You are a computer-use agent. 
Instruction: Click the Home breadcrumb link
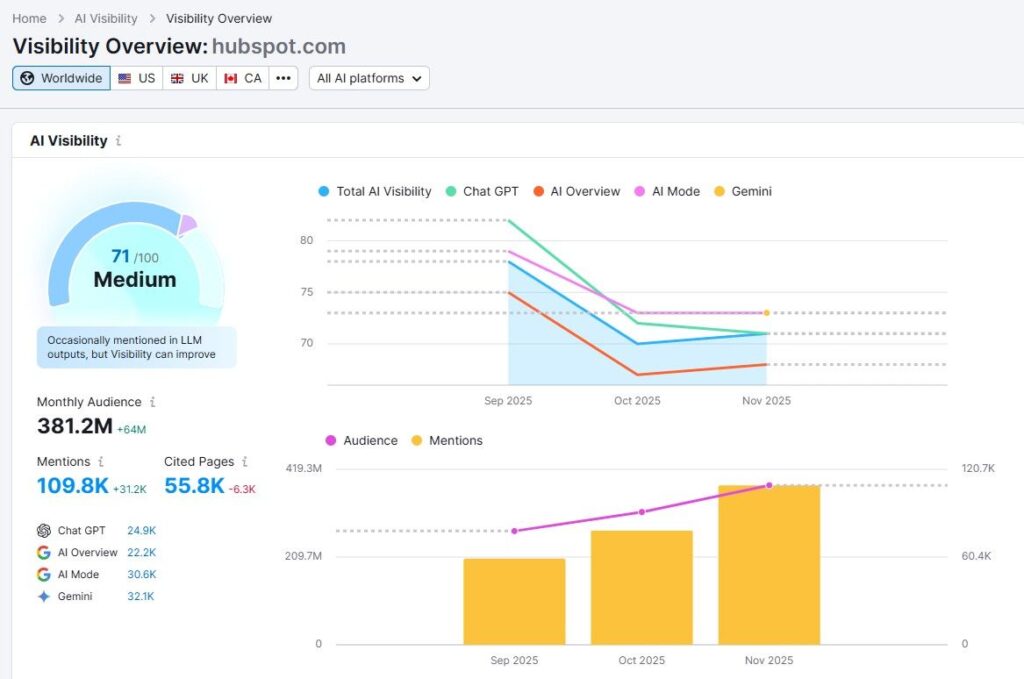pyautogui.click(x=29, y=18)
